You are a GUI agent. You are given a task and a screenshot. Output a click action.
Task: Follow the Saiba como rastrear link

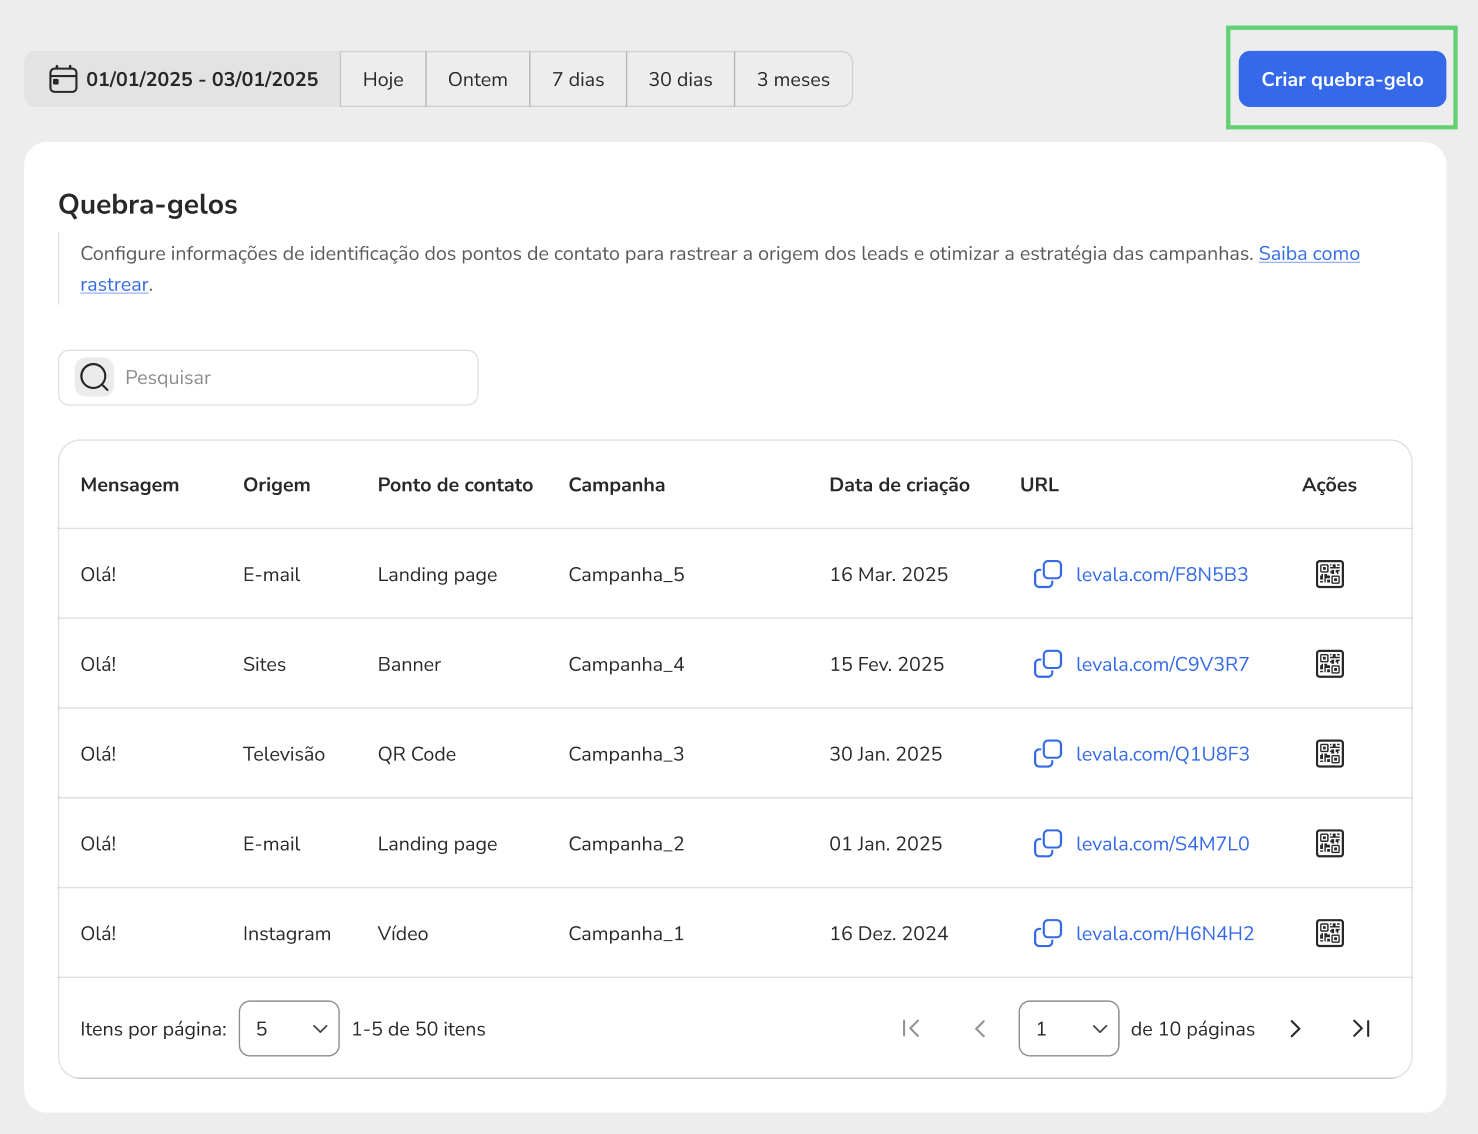click(1308, 254)
